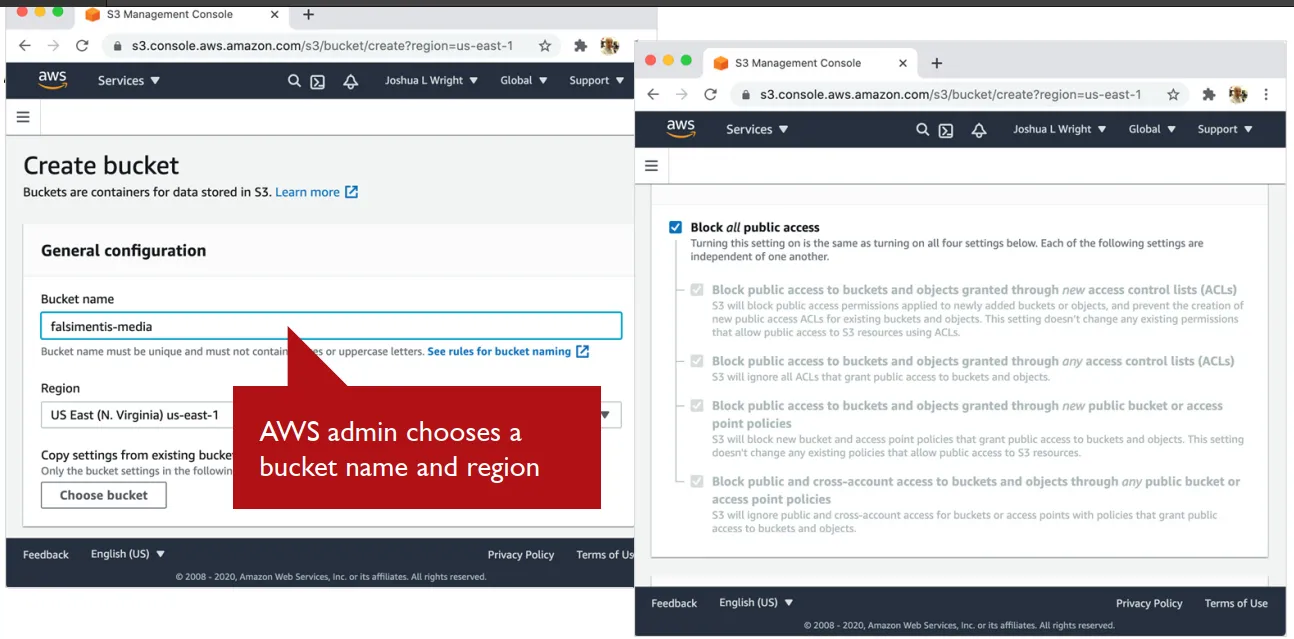Screen dimensions: 1294x639
Task: Open Support menu in right window
Action: (1224, 129)
